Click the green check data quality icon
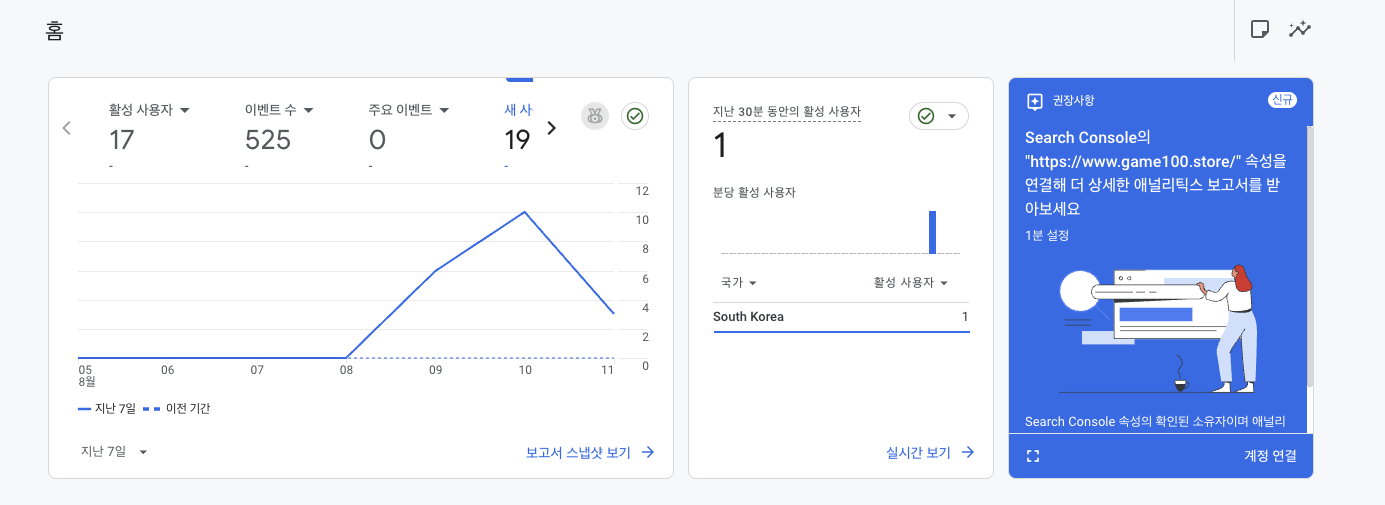This screenshot has height=505, width=1385. pos(635,116)
